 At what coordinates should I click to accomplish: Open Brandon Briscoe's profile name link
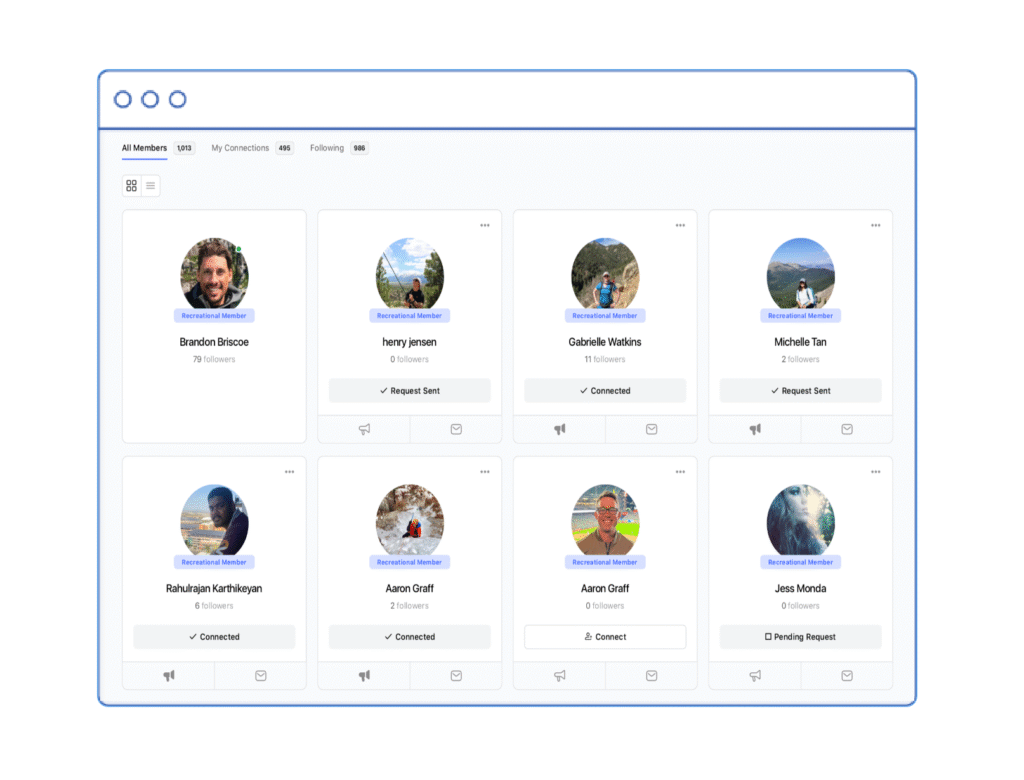point(214,342)
